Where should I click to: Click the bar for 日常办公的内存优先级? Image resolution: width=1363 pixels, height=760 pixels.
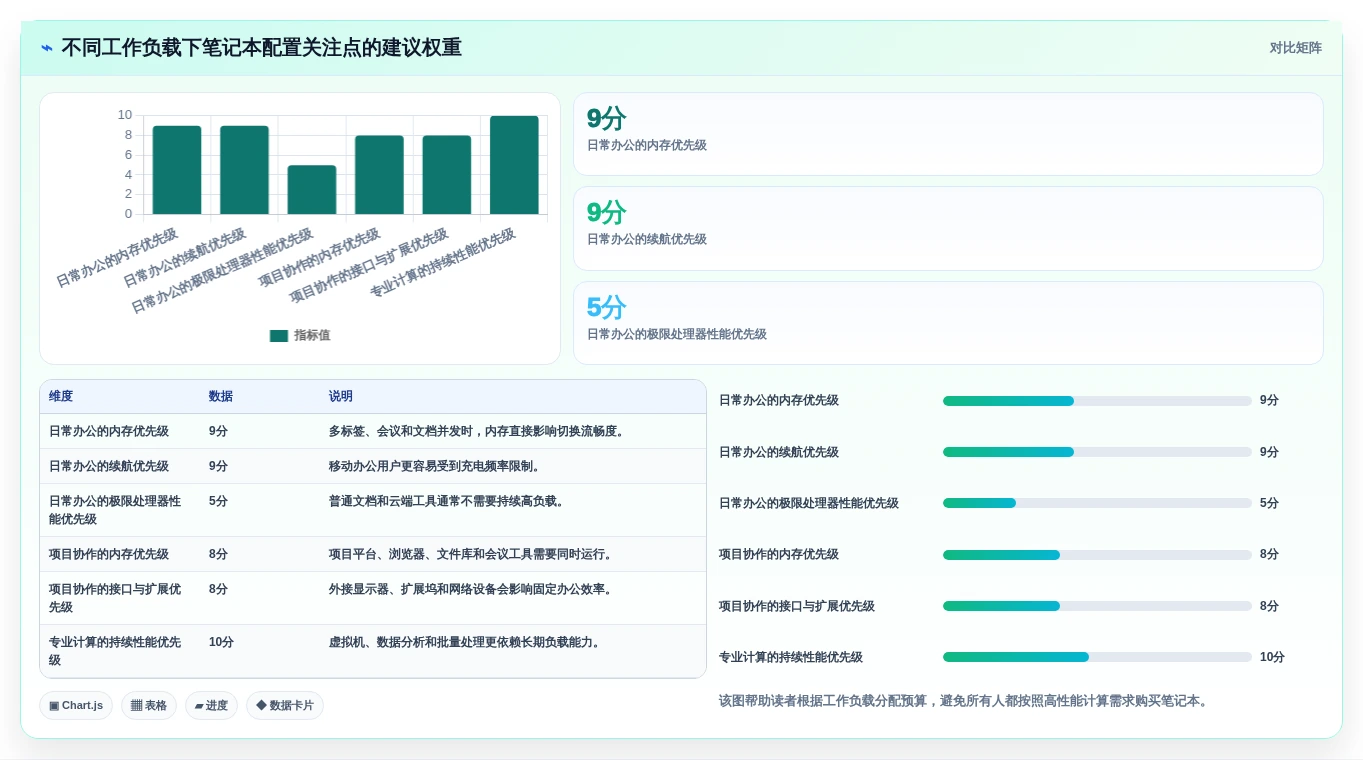[x=177, y=170]
